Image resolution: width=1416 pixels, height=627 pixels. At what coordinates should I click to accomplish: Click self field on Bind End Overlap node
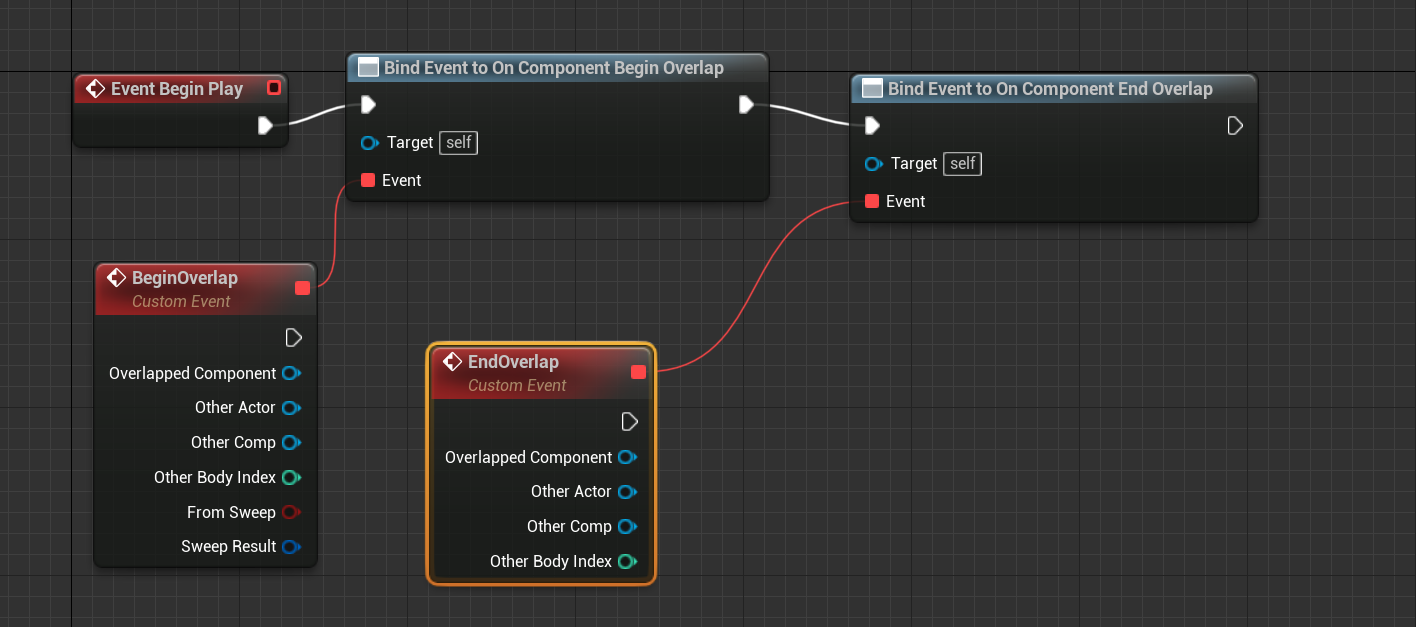963,164
